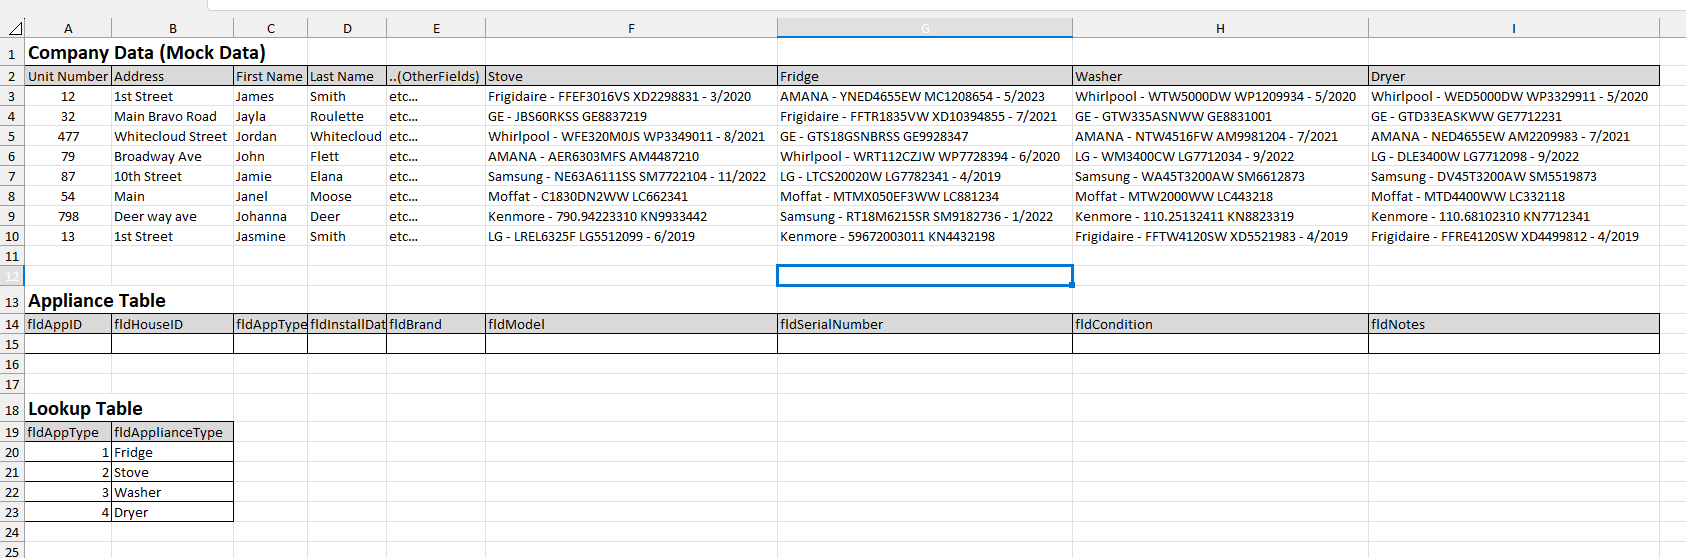The height and width of the screenshot is (558, 1686).
Task: Select the AMANA YNED4655EW fridge cell
Action: [925, 96]
